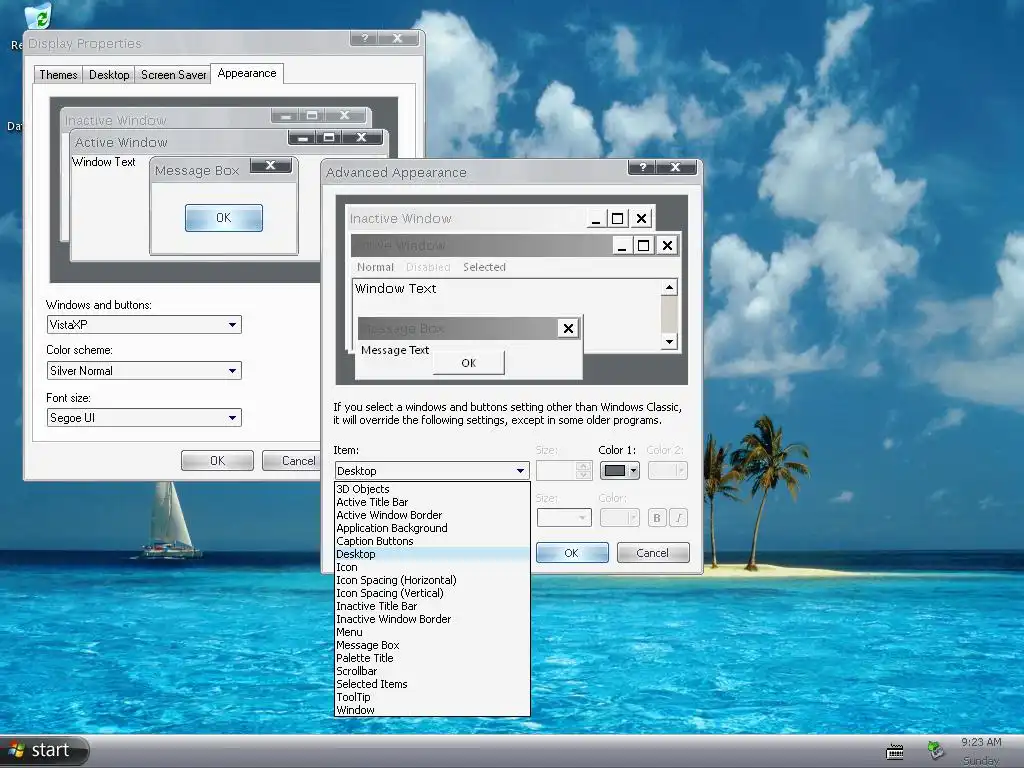Click minimize icon on Advanced preview active window
The height and width of the screenshot is (768, 1024).
point(622,246)
